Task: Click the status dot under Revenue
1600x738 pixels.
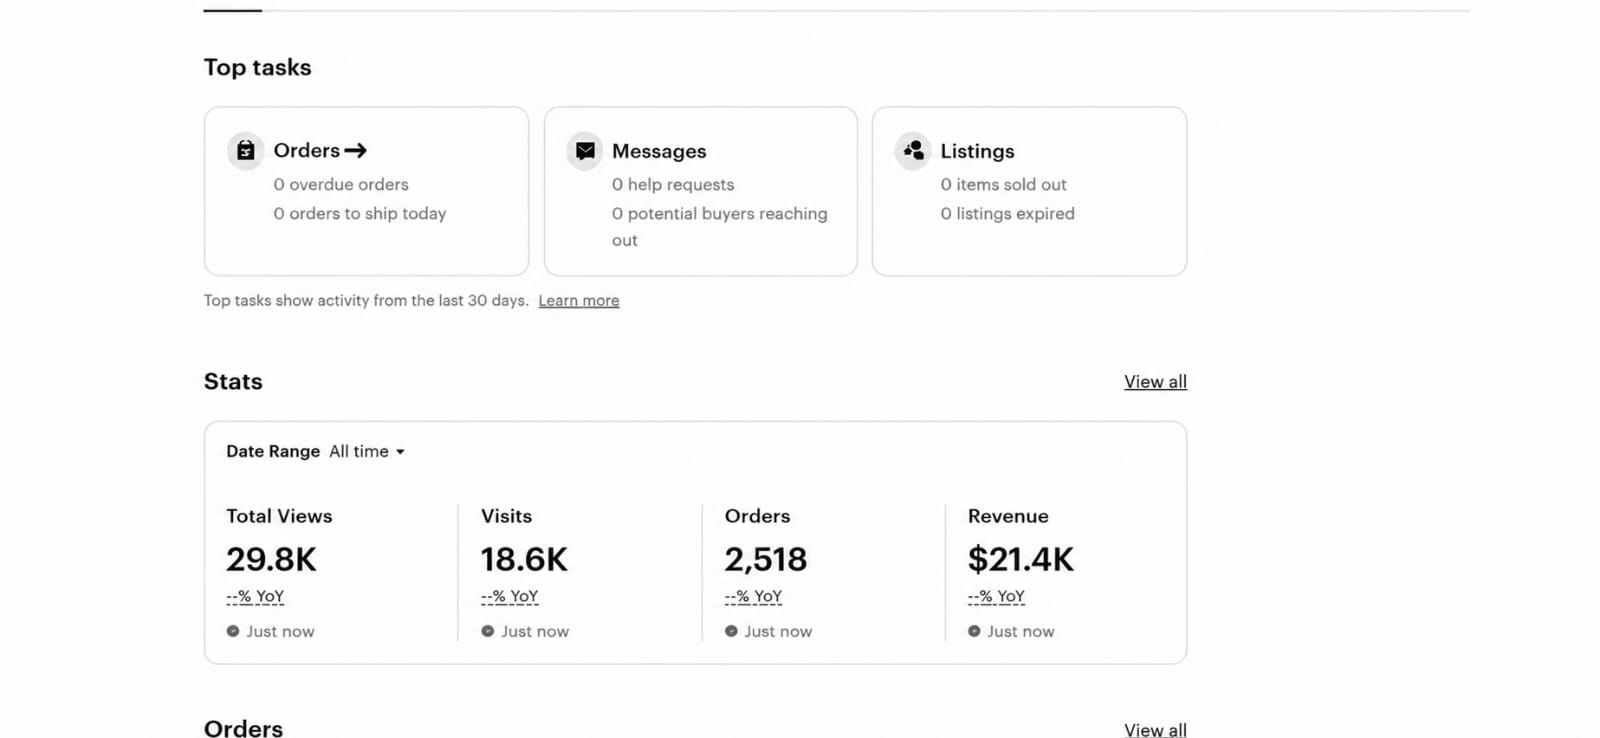Action: coord(974,632)
